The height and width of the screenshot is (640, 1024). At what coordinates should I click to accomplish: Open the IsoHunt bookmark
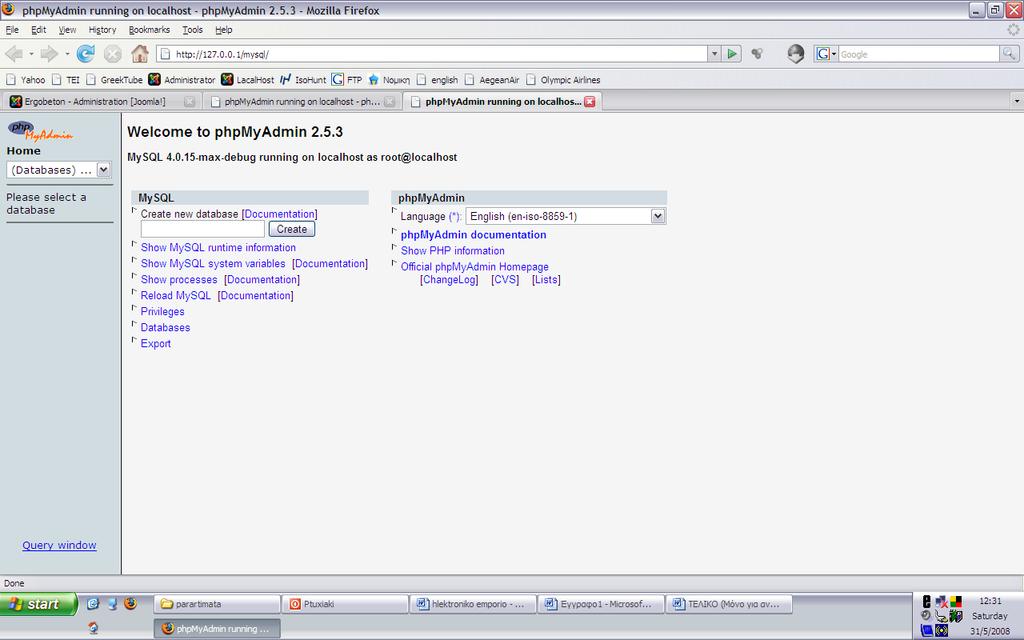303,80
